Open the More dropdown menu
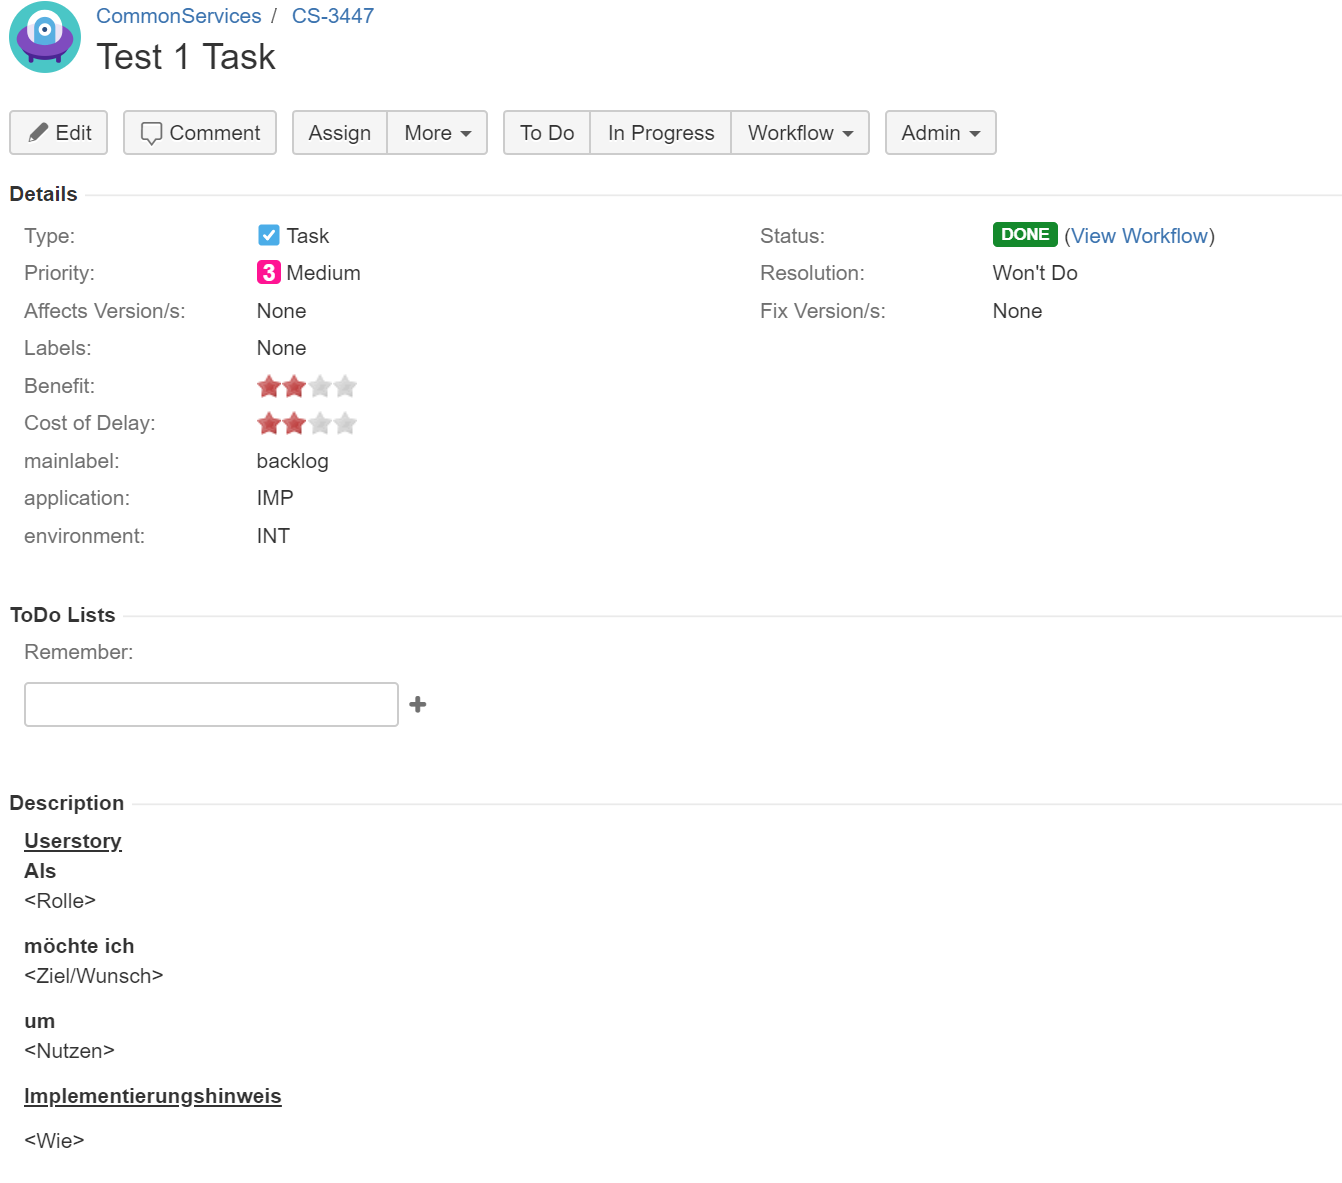The height and width of the screenshot is (1183, 1342). 437,133
